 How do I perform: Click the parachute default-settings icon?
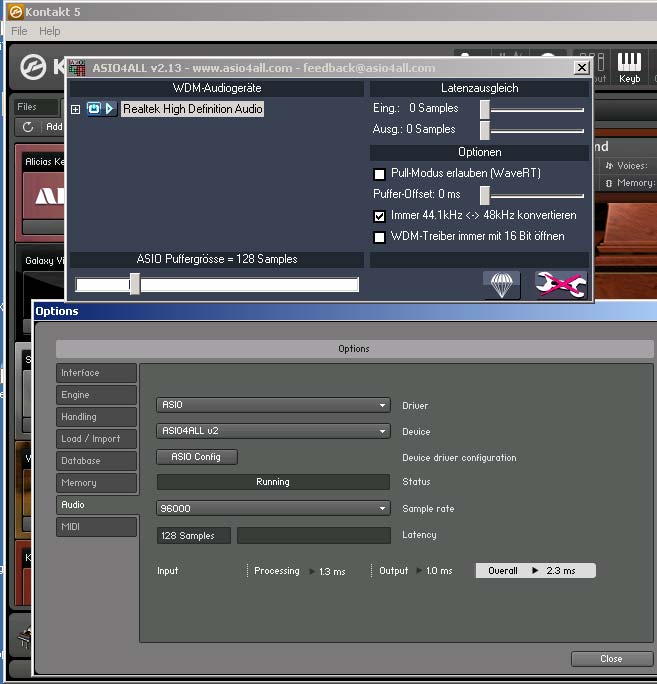(x=502, y=285)
